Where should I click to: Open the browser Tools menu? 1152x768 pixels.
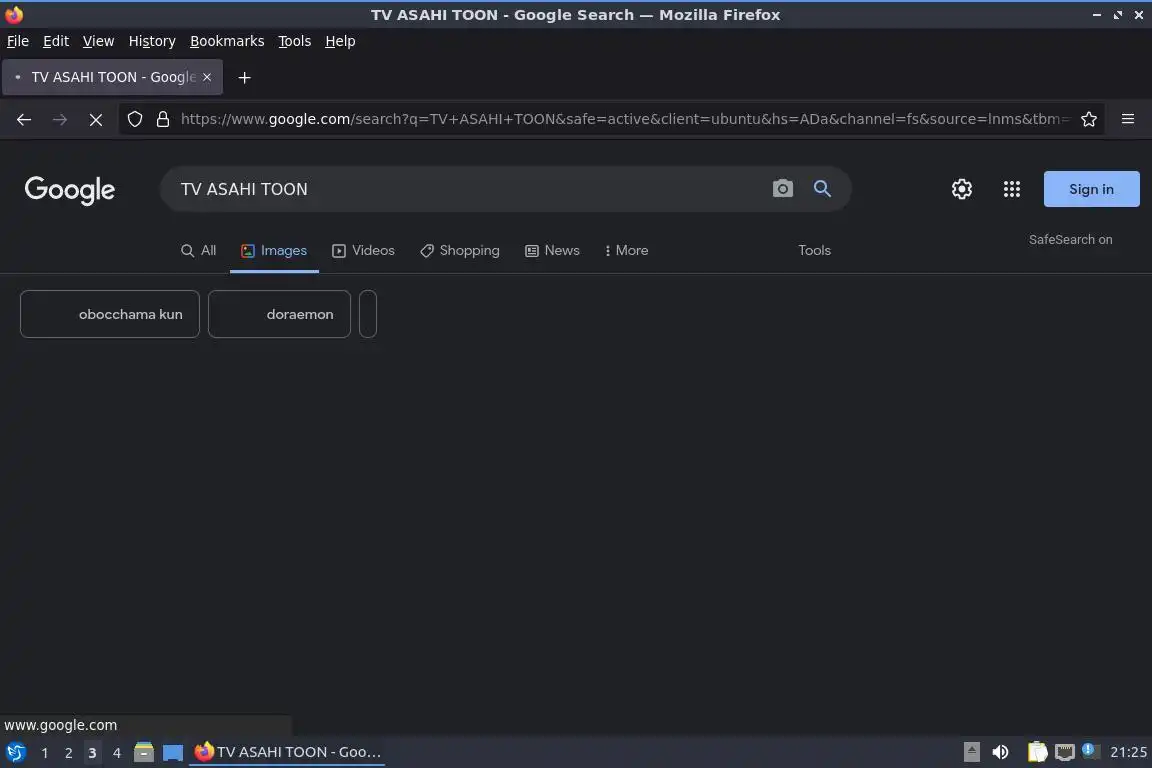pos(295,41)
